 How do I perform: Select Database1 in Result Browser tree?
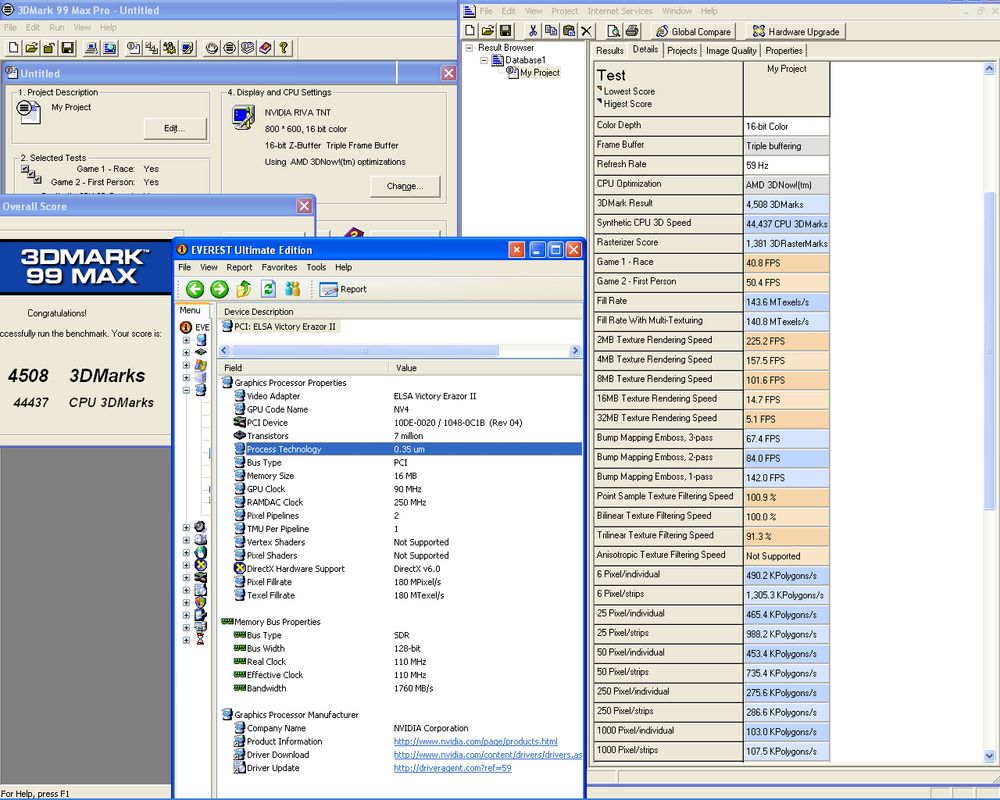click(525, 60)
